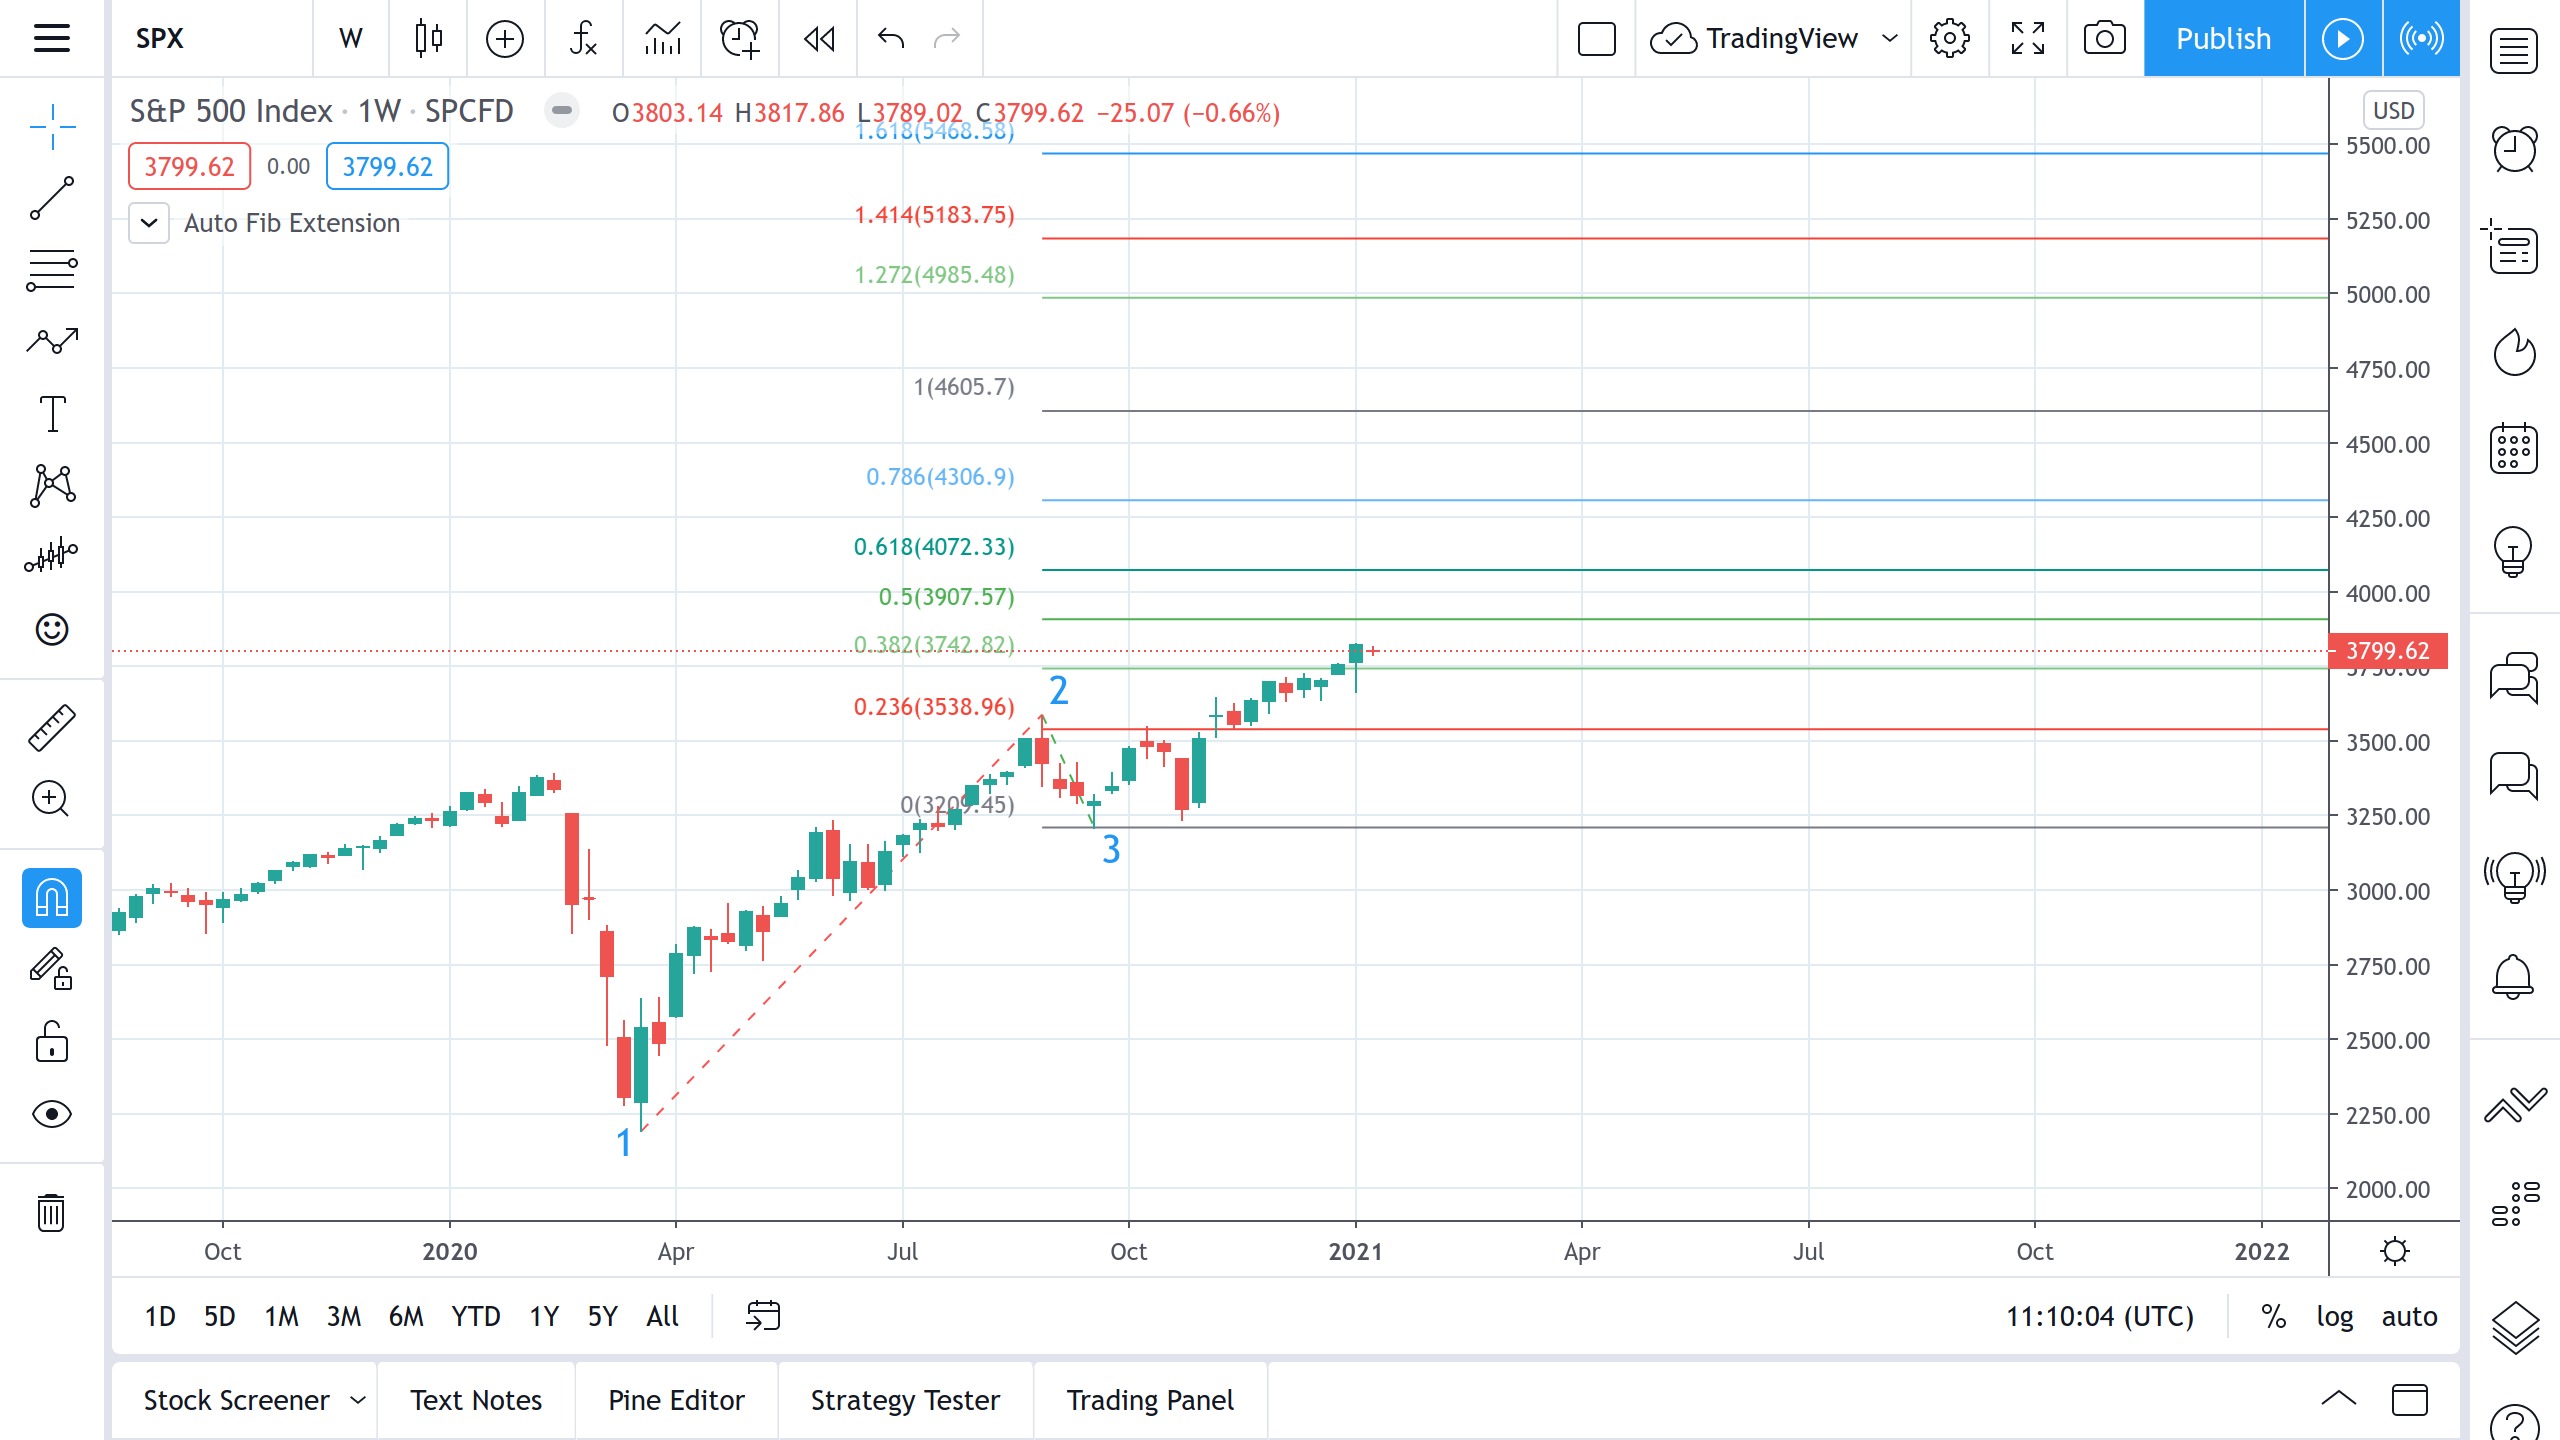2560x1440 pixels.
Task: Toggle the magnet mode
Action: [52, 897]
